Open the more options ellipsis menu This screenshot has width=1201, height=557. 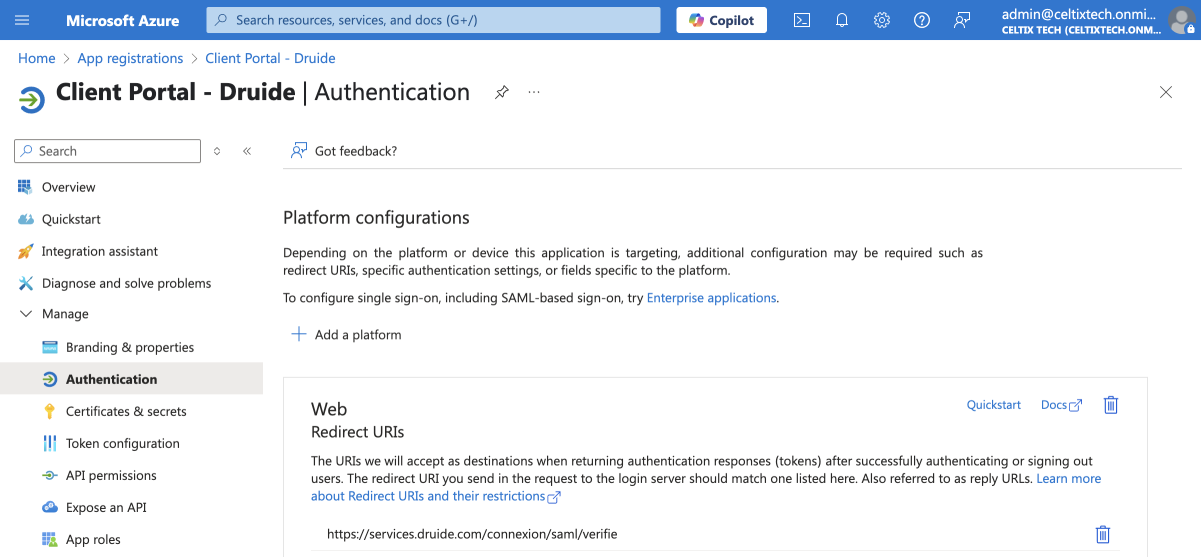point(534,92)
